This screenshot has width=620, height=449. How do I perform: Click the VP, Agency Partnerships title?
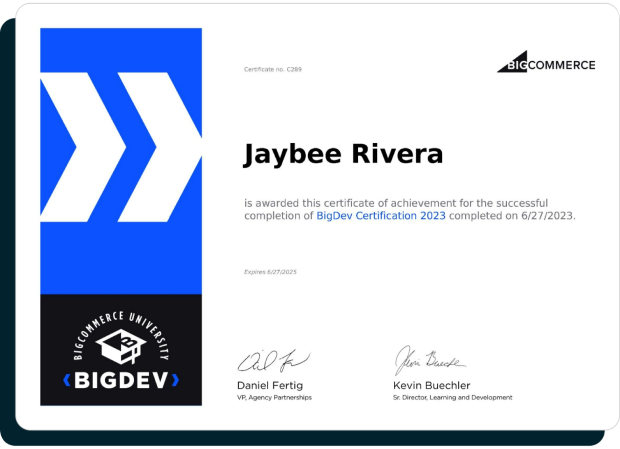pos(274,398)
